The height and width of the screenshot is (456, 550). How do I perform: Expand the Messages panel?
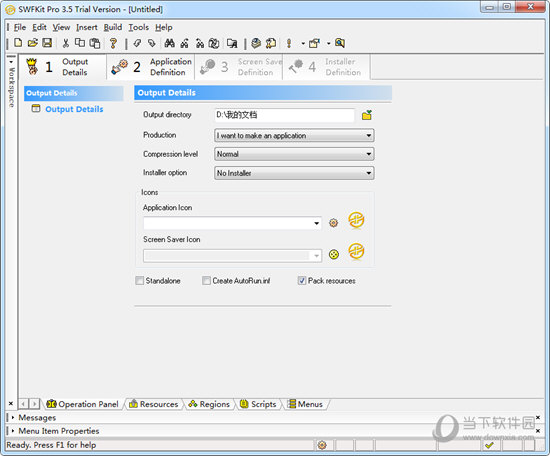click(13, 417)
